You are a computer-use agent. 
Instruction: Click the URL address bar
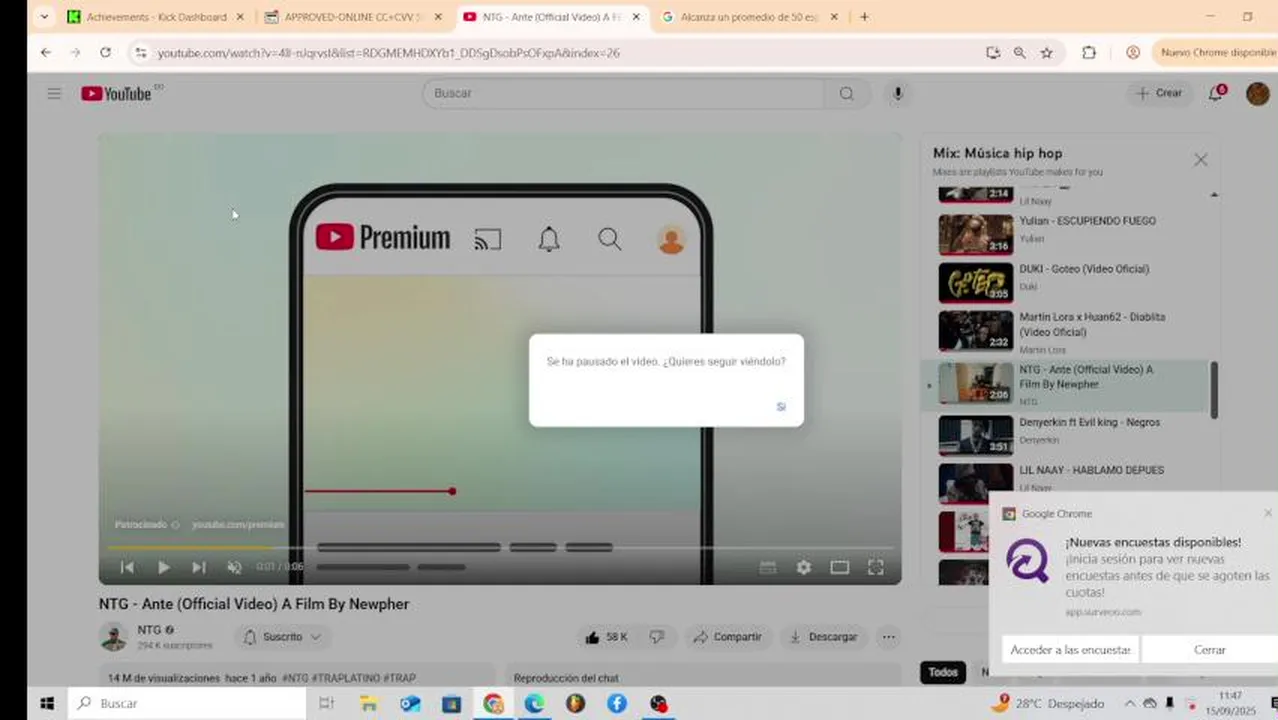560,53
